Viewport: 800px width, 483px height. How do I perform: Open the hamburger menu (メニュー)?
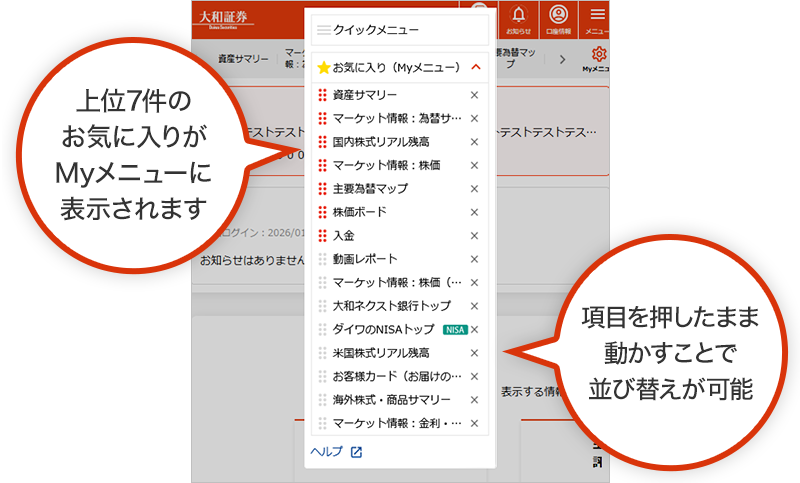point(596,19)
